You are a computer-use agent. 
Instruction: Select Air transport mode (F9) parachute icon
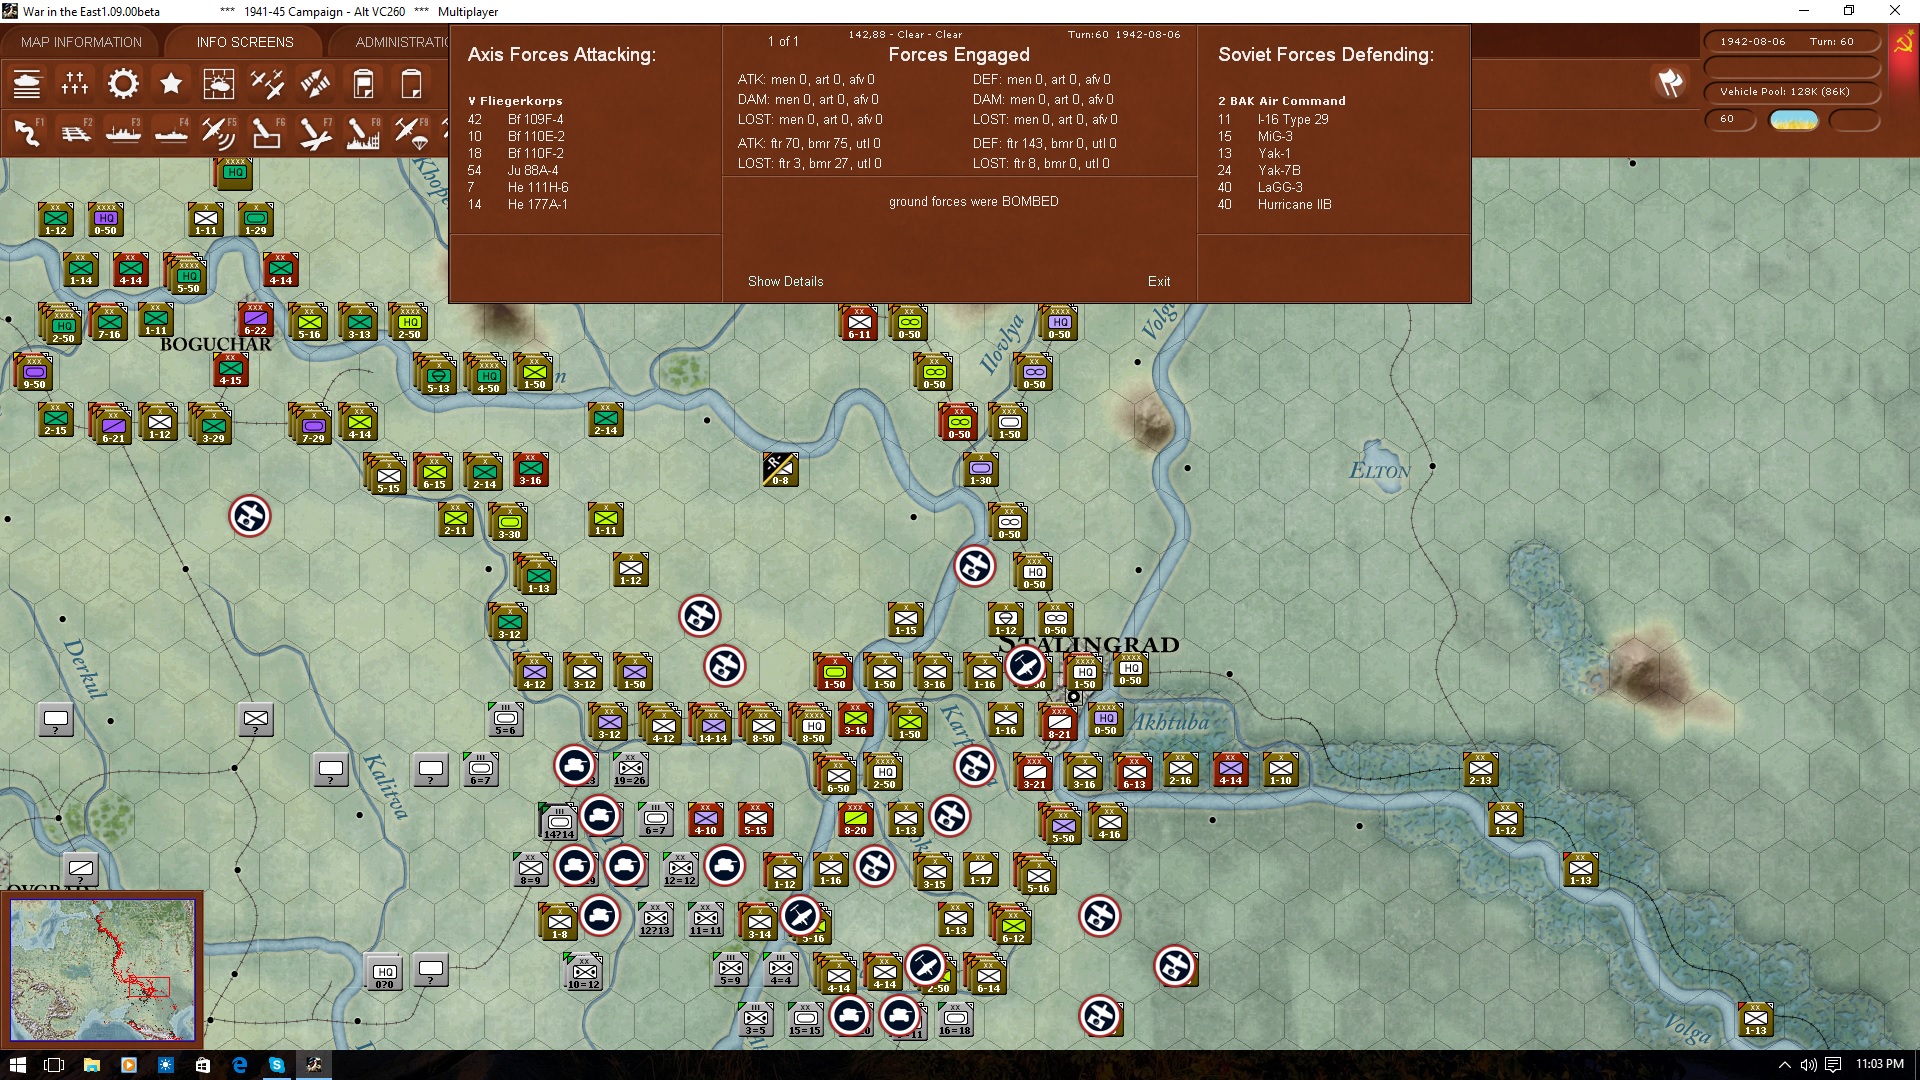(x=411, y=133)
